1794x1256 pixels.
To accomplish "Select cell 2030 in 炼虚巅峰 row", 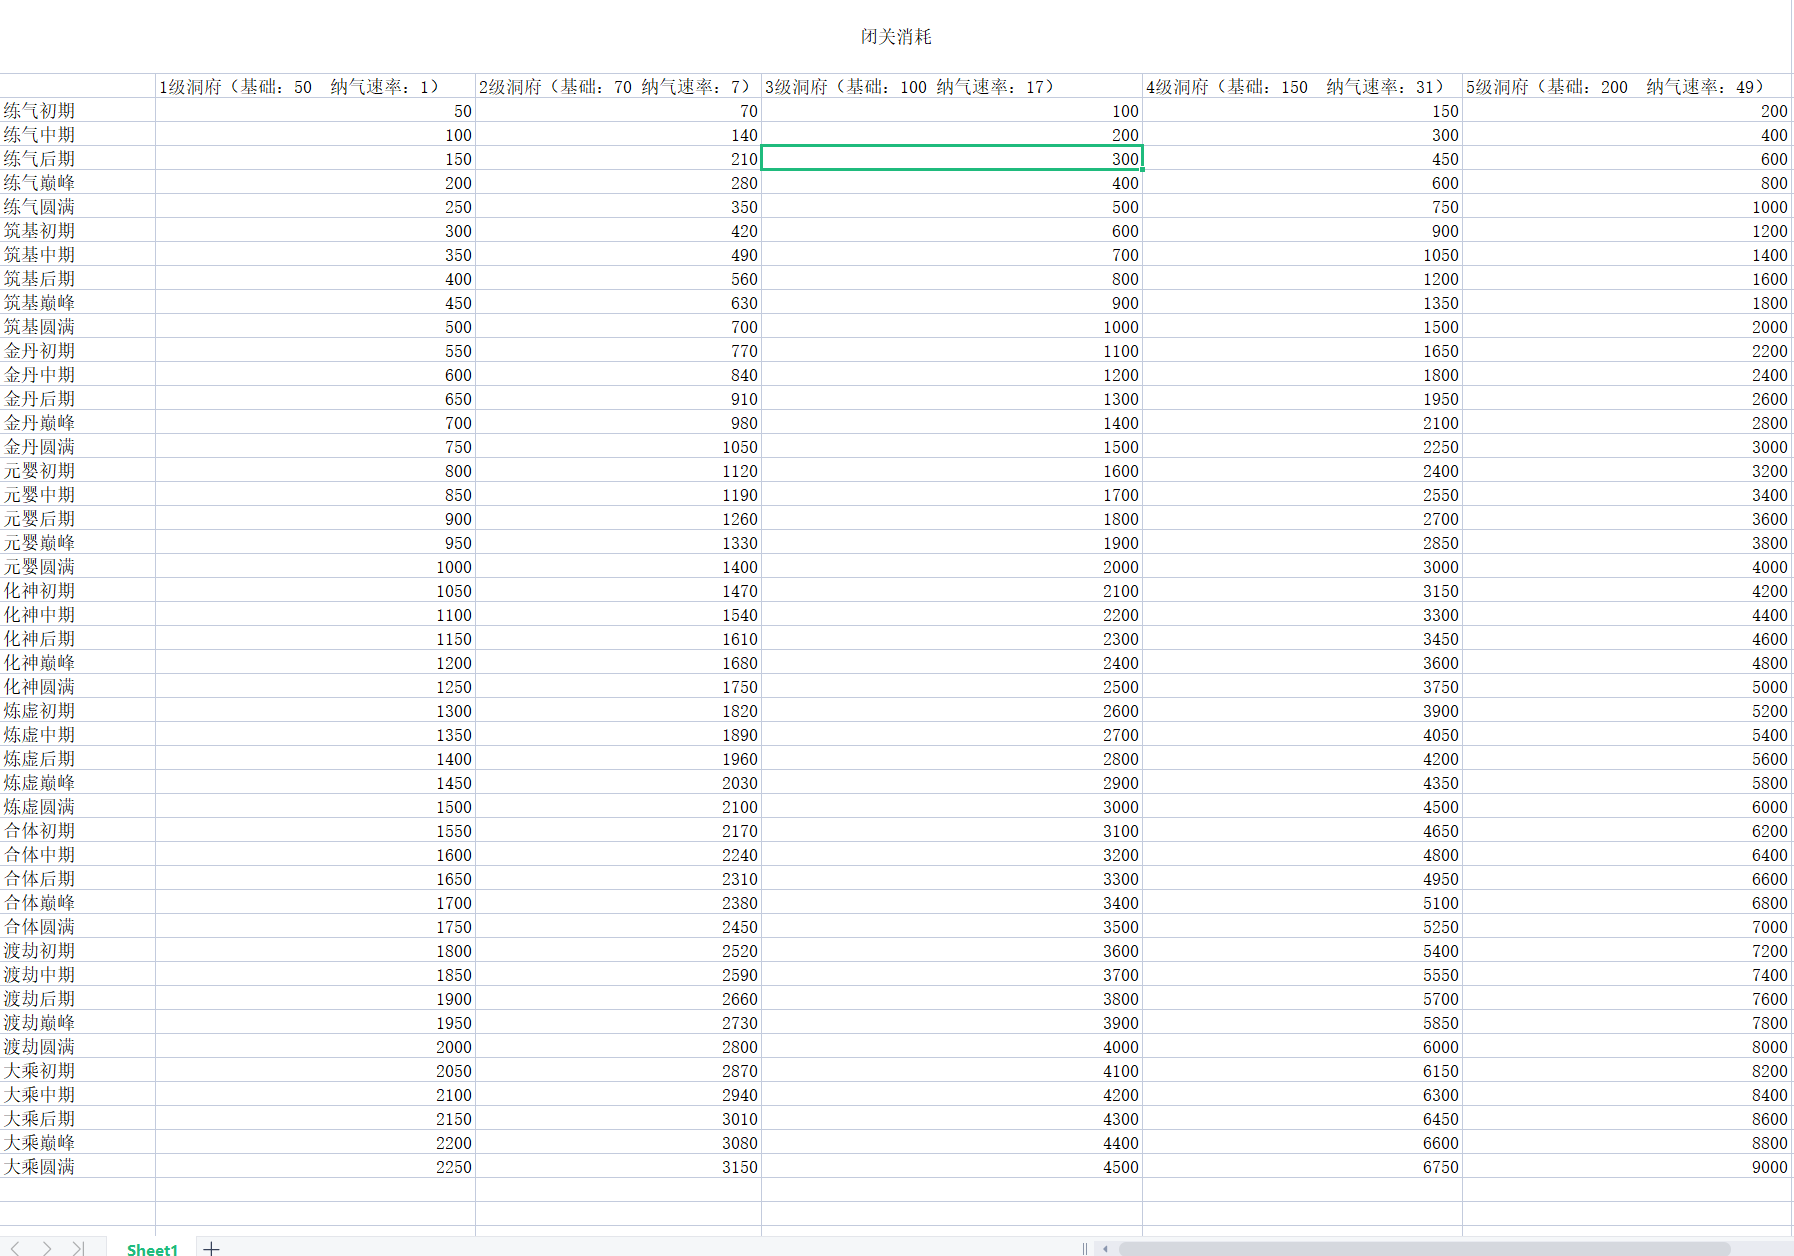I will coord(618,782).
